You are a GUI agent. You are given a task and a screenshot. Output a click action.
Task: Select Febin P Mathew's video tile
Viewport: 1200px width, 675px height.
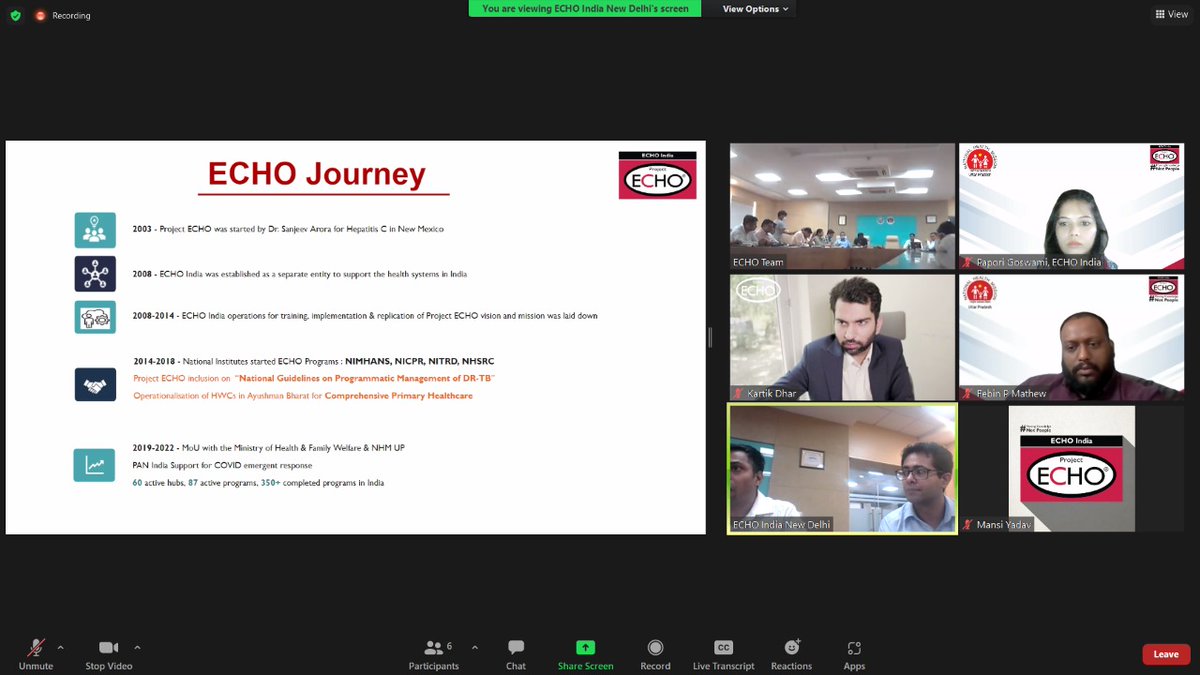point(1071,338)
